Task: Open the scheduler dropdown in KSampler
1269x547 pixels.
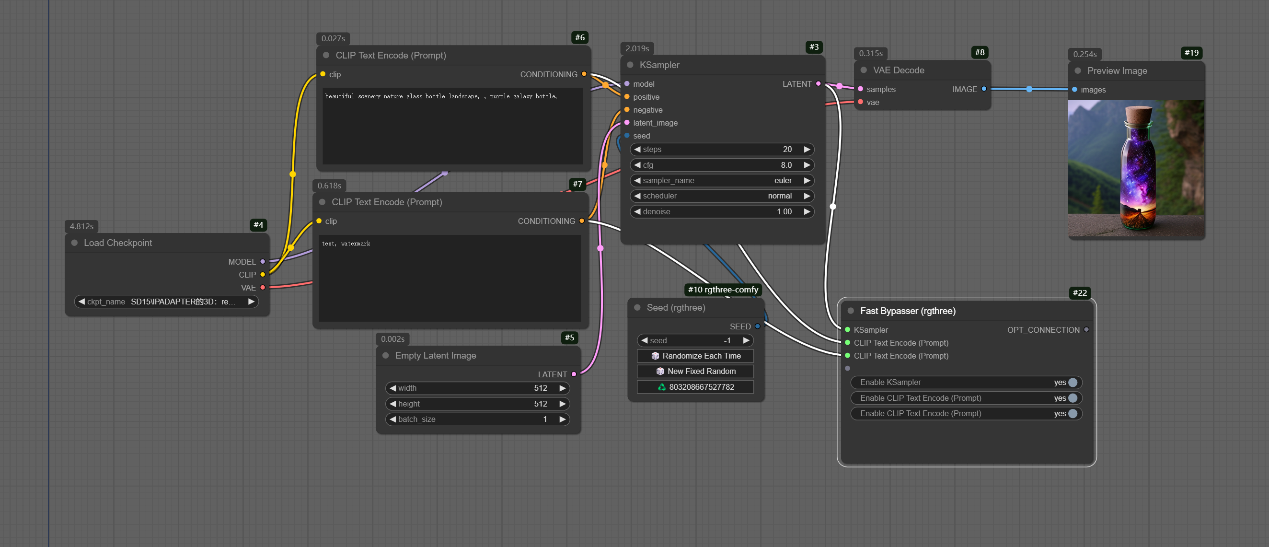Action: (722, 196)
